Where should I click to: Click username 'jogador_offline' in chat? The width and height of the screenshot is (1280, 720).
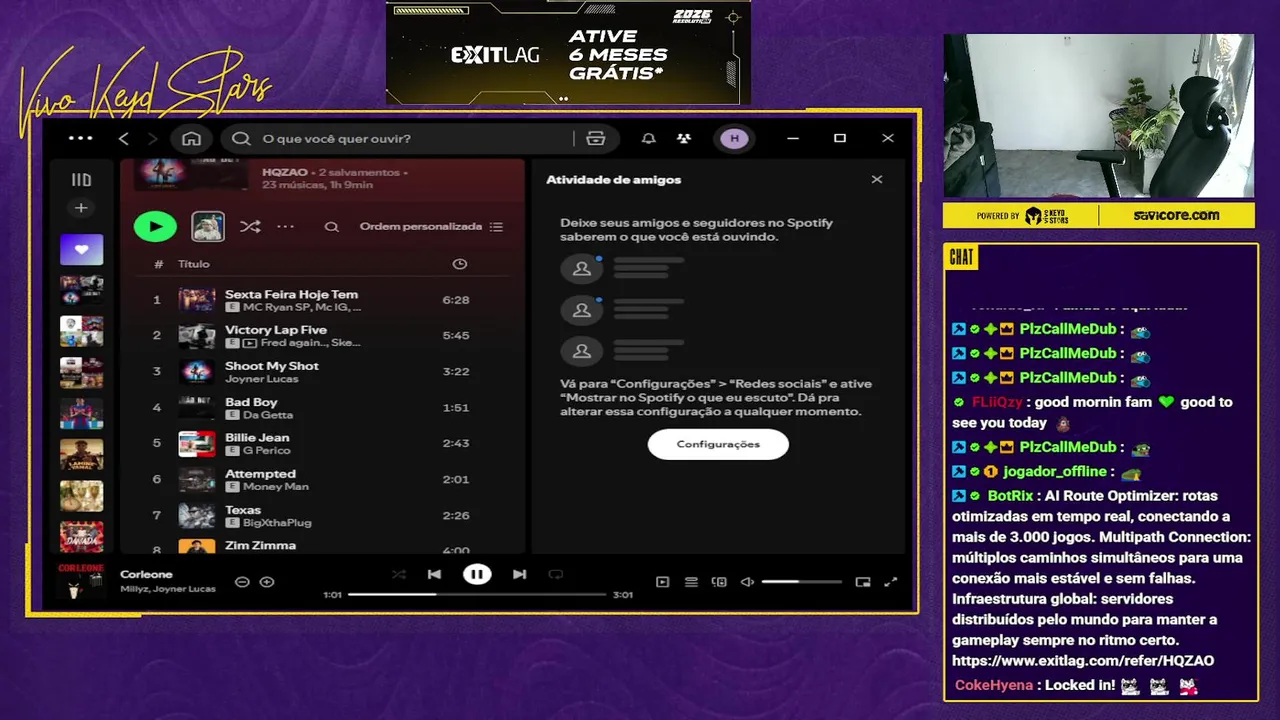(1055, 471)
